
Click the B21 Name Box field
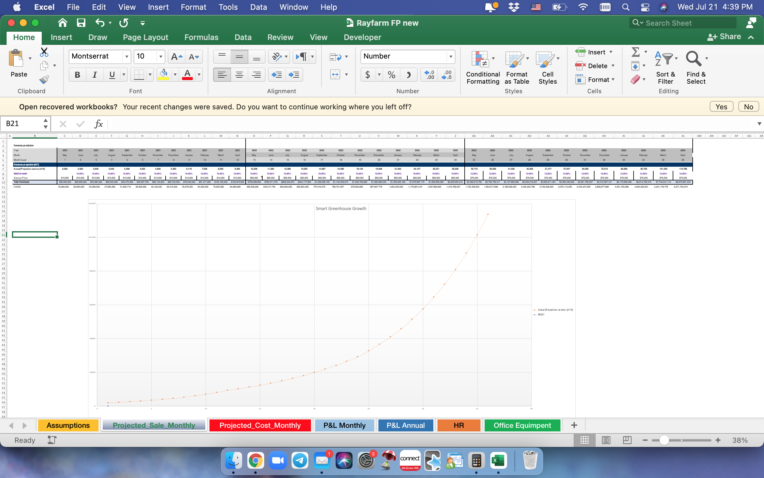(22, 124)
